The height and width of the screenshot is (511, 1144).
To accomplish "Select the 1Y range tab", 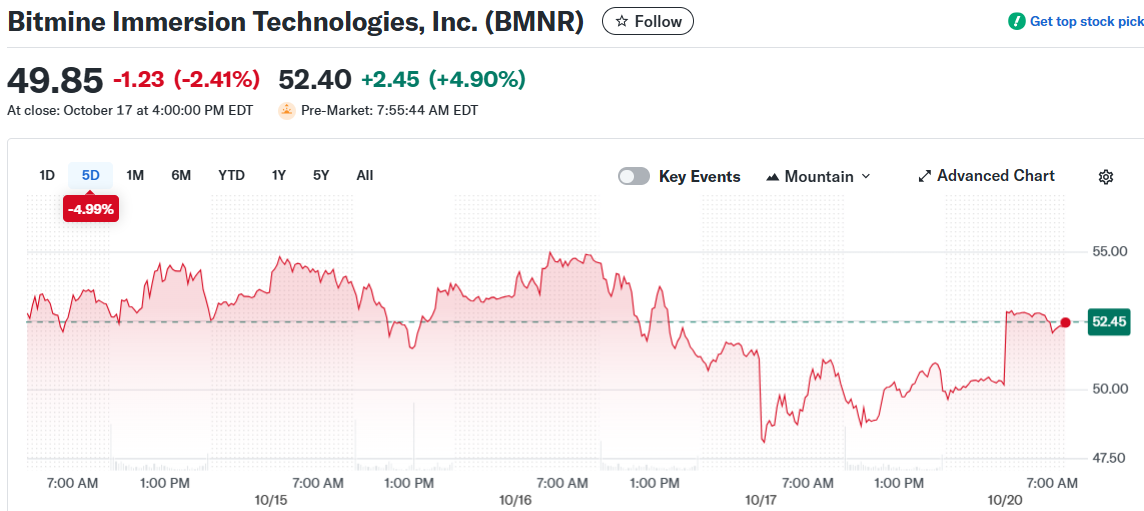I will pyautogui.click(x=279, y=175).
